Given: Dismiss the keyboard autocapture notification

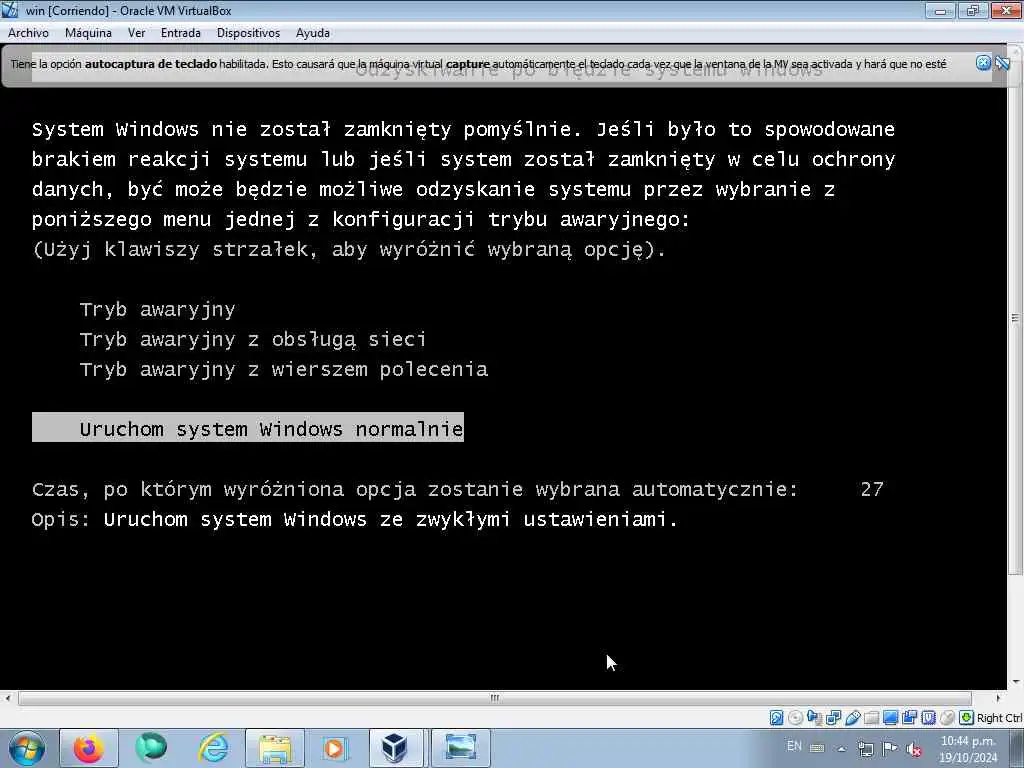Looking at the screenshot, I should pyautogui.click(x=984, y=63).
